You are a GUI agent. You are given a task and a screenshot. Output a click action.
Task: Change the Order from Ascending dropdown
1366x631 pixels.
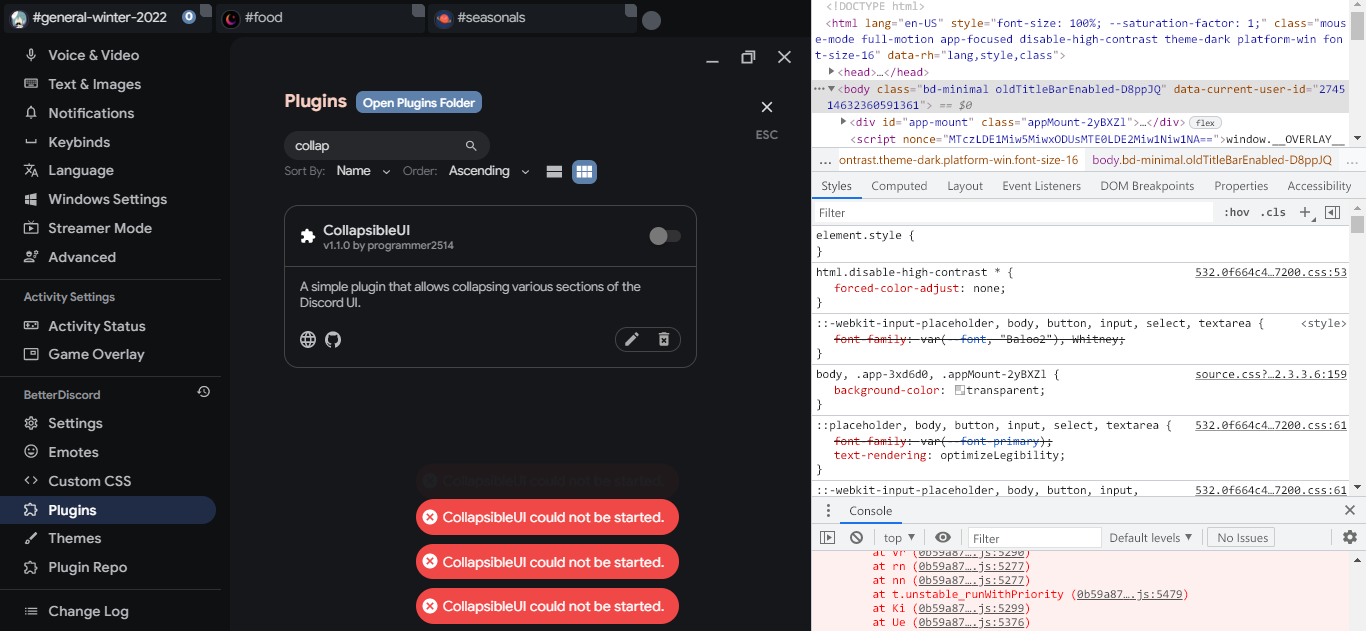point(488,171)
